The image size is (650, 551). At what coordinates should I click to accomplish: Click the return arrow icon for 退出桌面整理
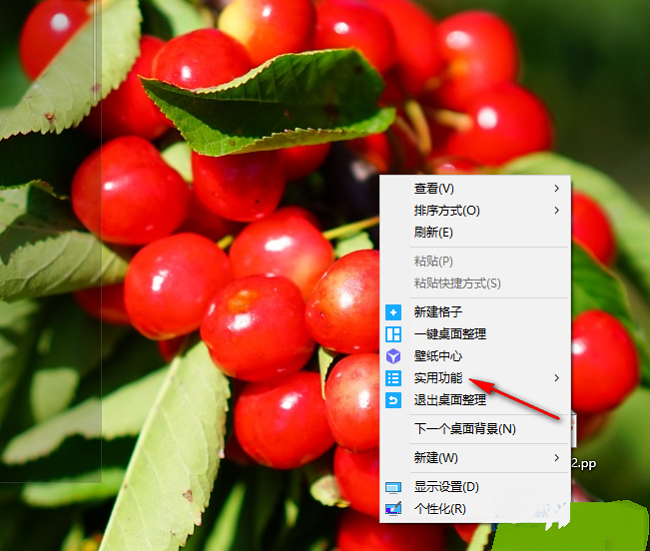(393, 400)
